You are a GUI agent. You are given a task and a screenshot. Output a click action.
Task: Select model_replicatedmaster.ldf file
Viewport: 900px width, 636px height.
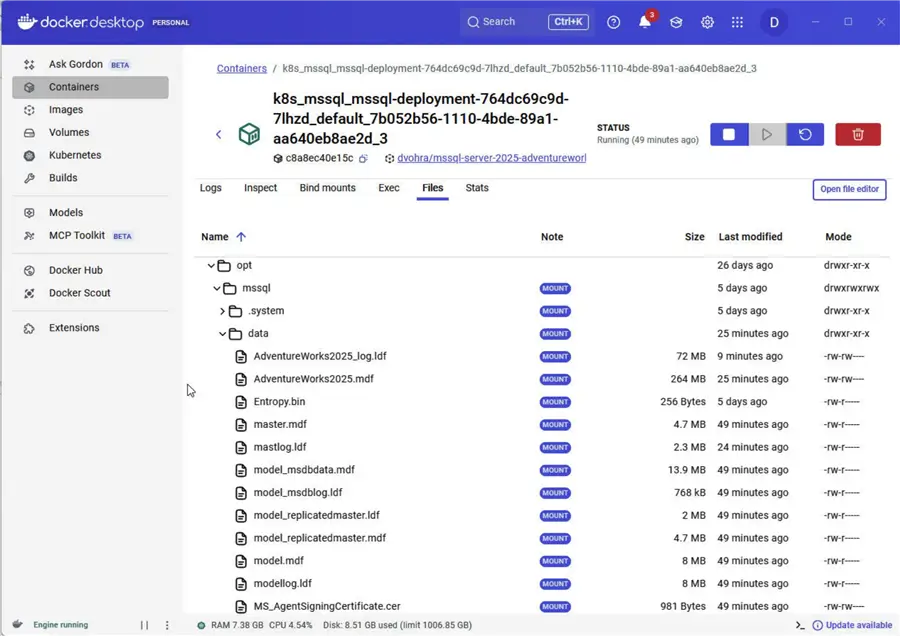(316, 515)
